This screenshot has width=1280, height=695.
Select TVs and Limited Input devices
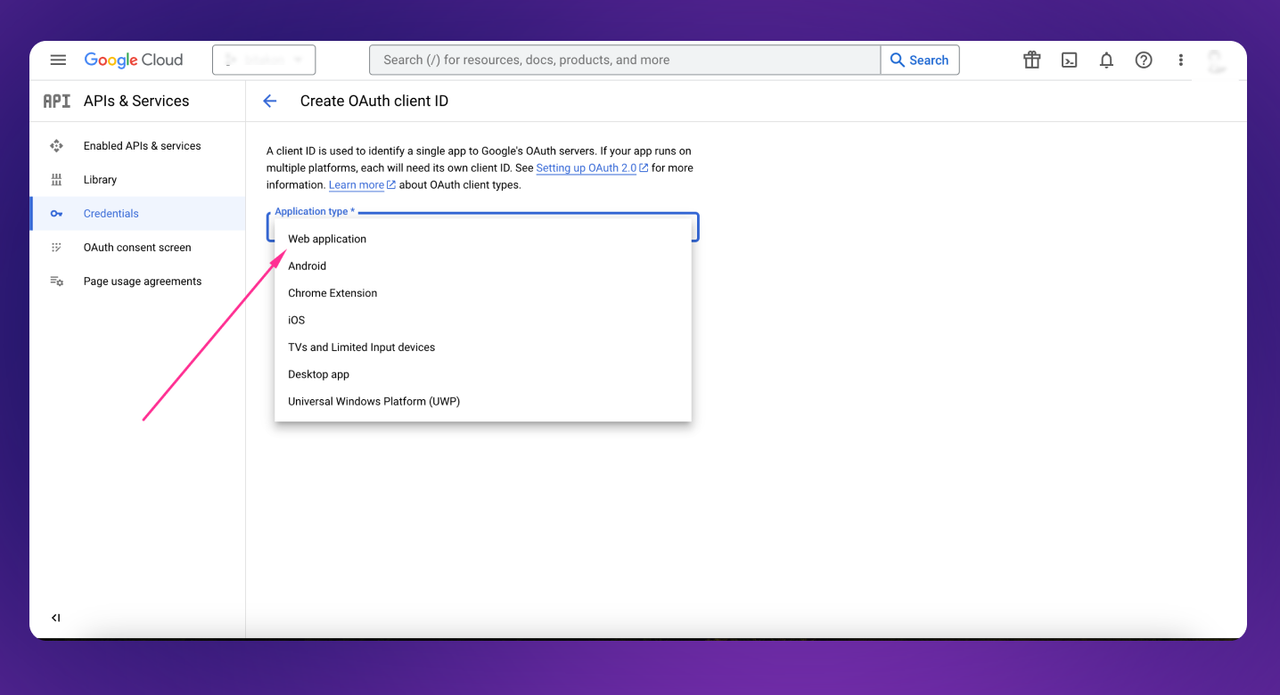[483, 347]
